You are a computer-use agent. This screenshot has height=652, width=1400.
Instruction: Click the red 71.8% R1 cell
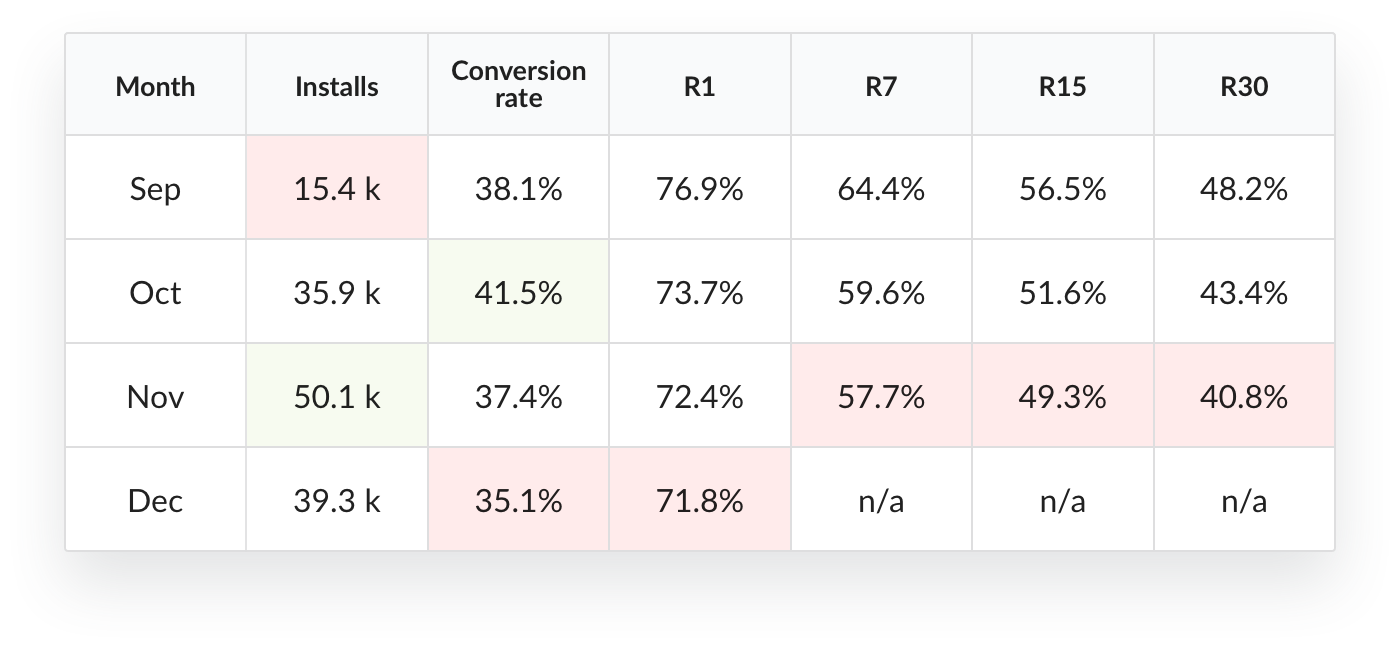pyautogui.click(x=700, y=499)
